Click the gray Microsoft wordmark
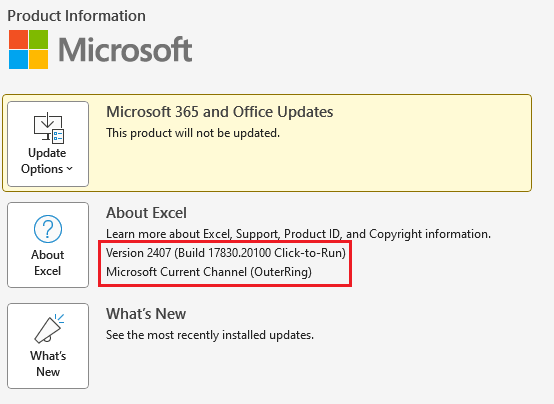Image resolution: width=554 pixels, height=404 pixels. 125,49
